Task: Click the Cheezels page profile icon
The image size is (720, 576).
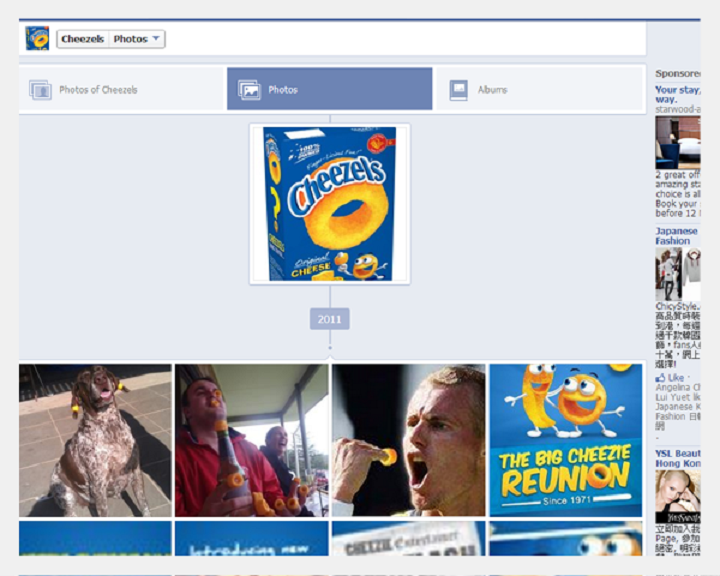Action: coord(37,38)
